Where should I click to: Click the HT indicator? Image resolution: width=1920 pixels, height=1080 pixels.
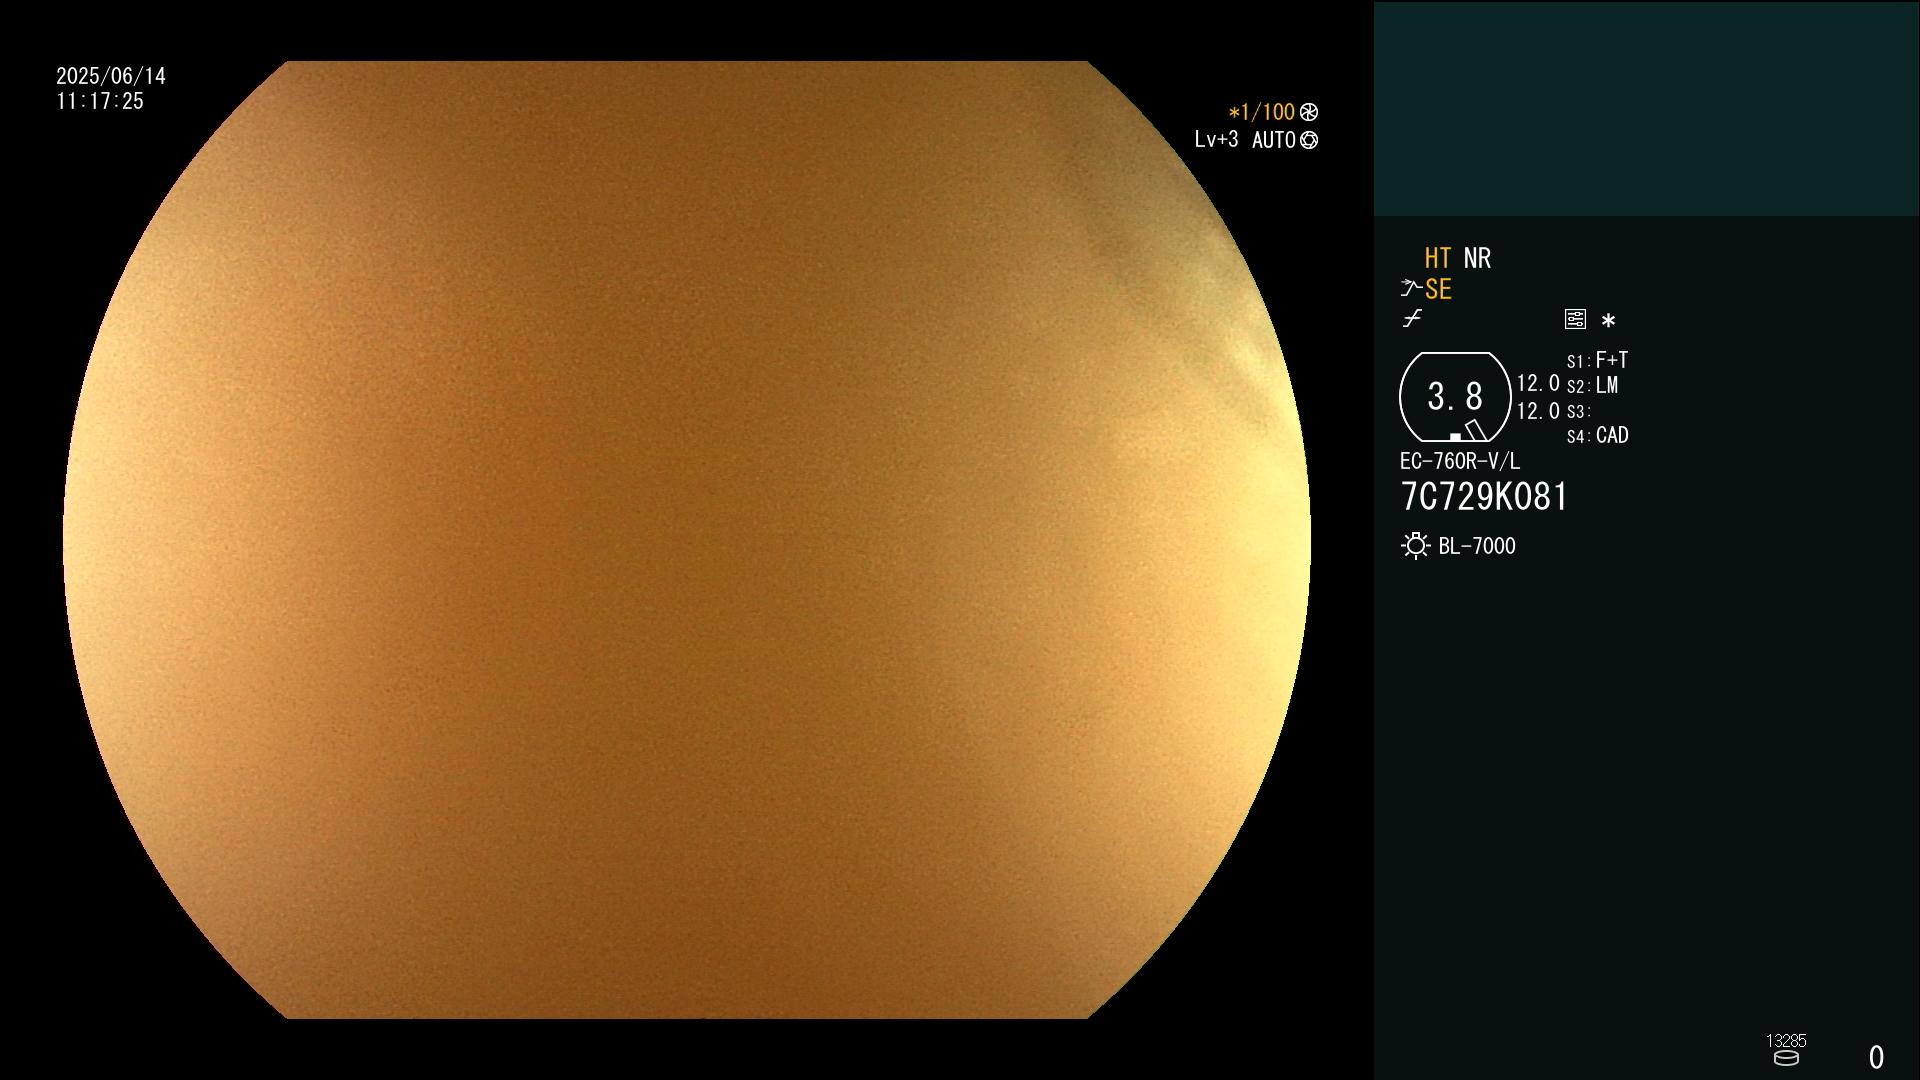click(x=1438, y=258)
